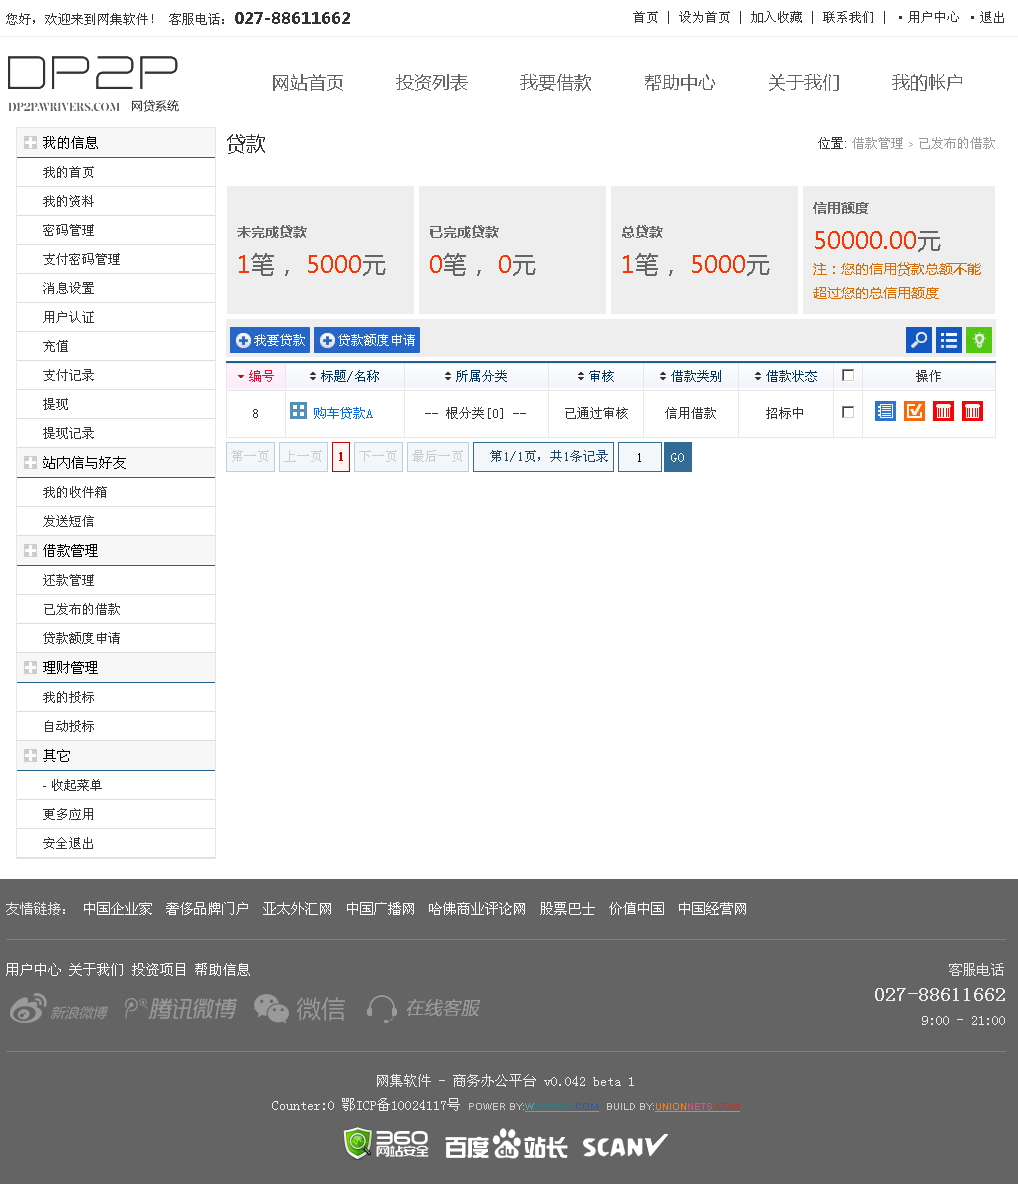The width and height of the screenshot is (1018, 1184).
Task: Expand the 理财管理 sidebar section
Action: click(x=31, y=668)
